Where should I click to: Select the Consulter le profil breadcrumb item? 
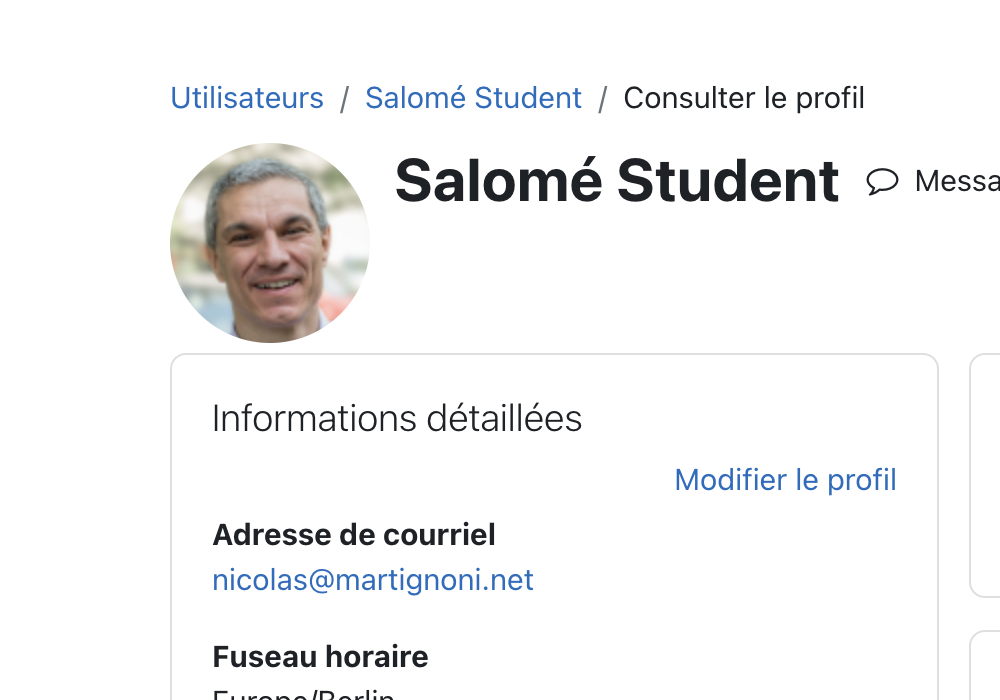[744, 98]
